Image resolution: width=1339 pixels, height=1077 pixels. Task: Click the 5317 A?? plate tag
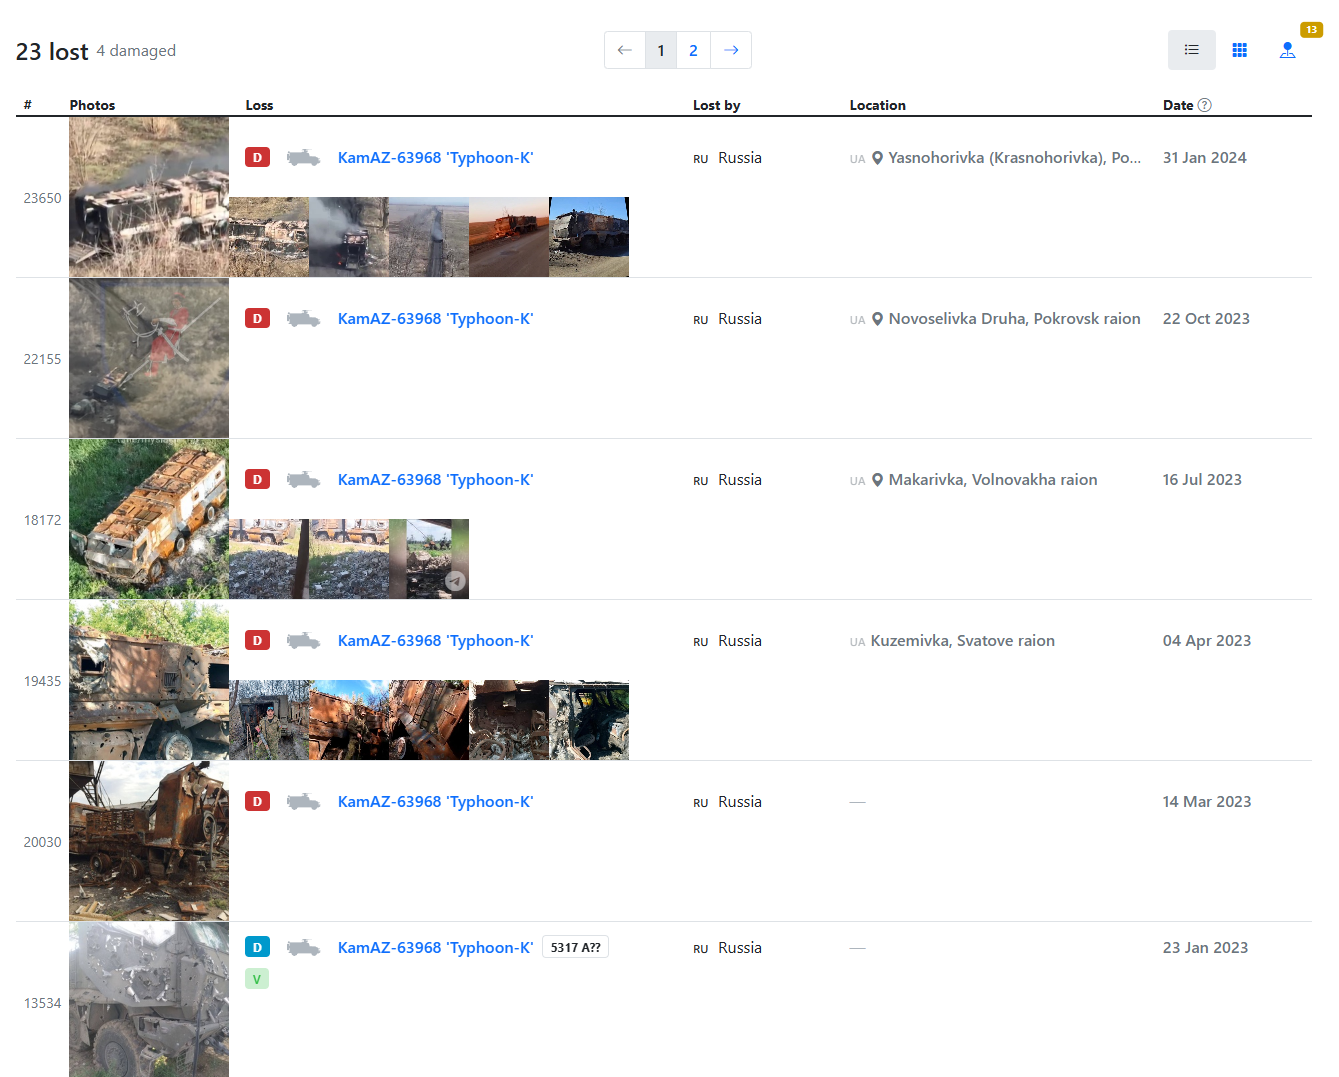575,947
